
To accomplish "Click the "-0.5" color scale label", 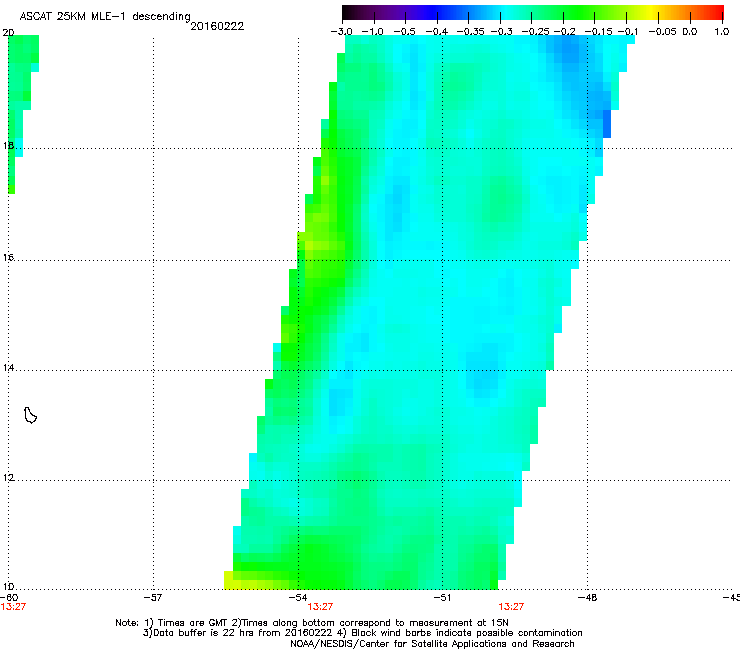I will (x=404, y=32).
